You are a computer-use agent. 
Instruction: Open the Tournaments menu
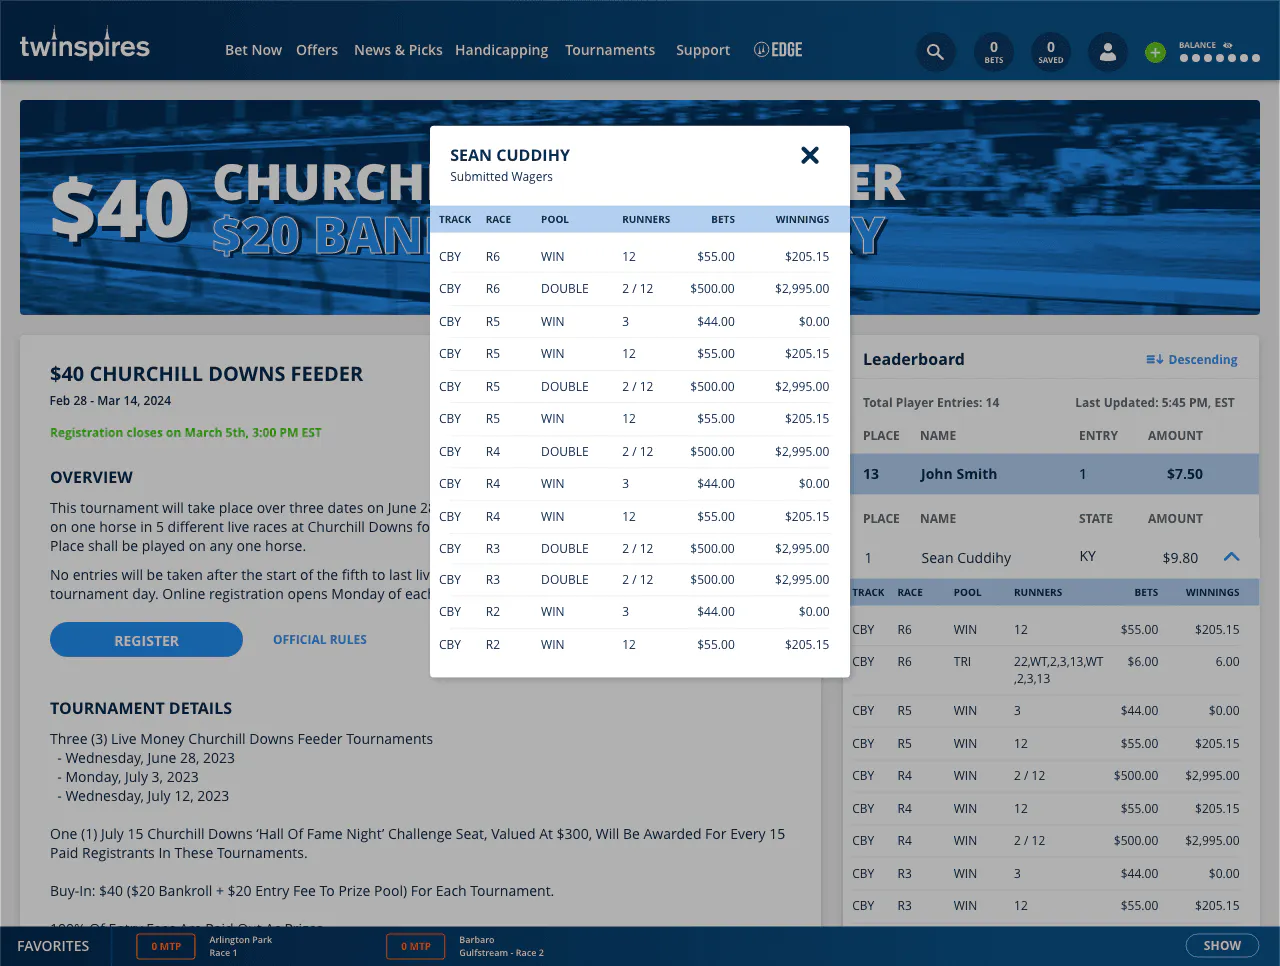point(610,50)
